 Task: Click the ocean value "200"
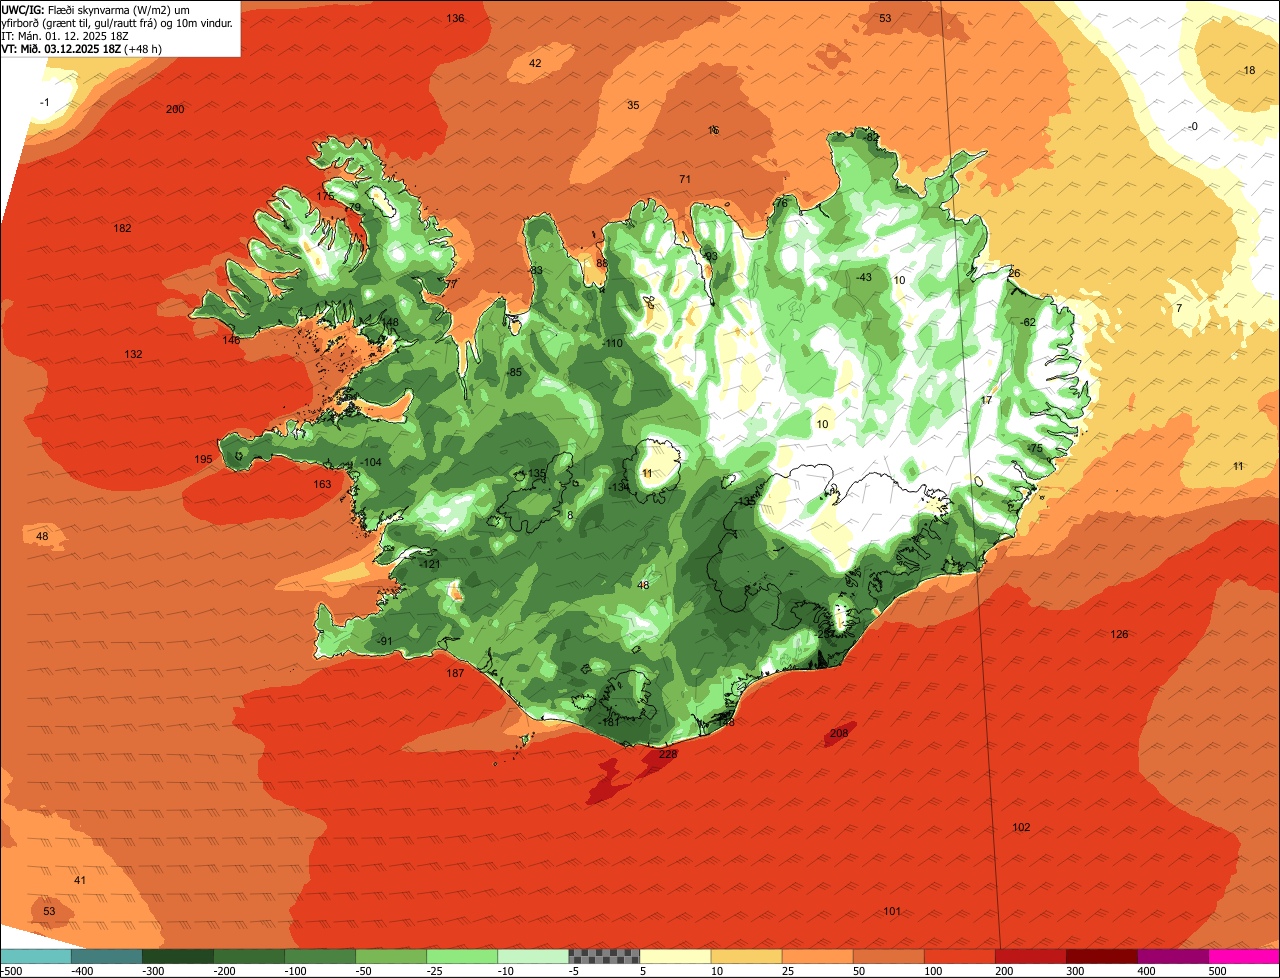(x=175, y=109)
